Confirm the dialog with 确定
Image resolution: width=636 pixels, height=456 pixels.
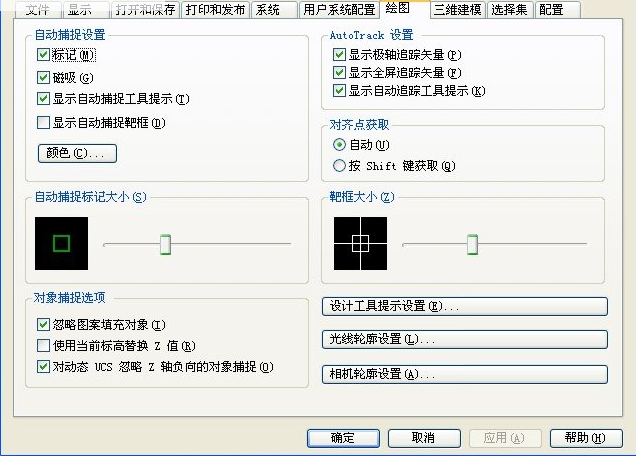click(x=342, y=438)
